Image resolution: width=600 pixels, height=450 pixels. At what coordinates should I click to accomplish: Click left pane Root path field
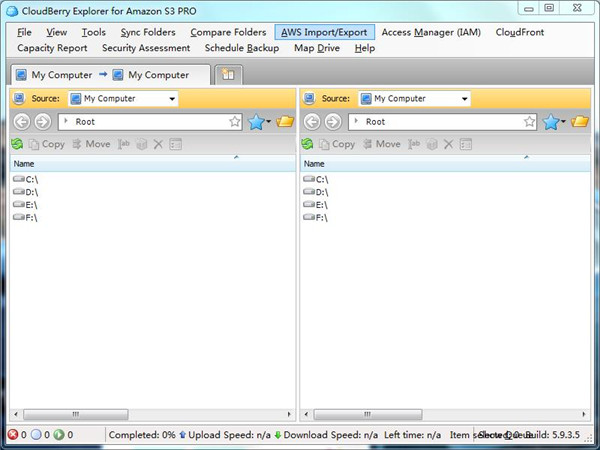(x=150, y=122)
